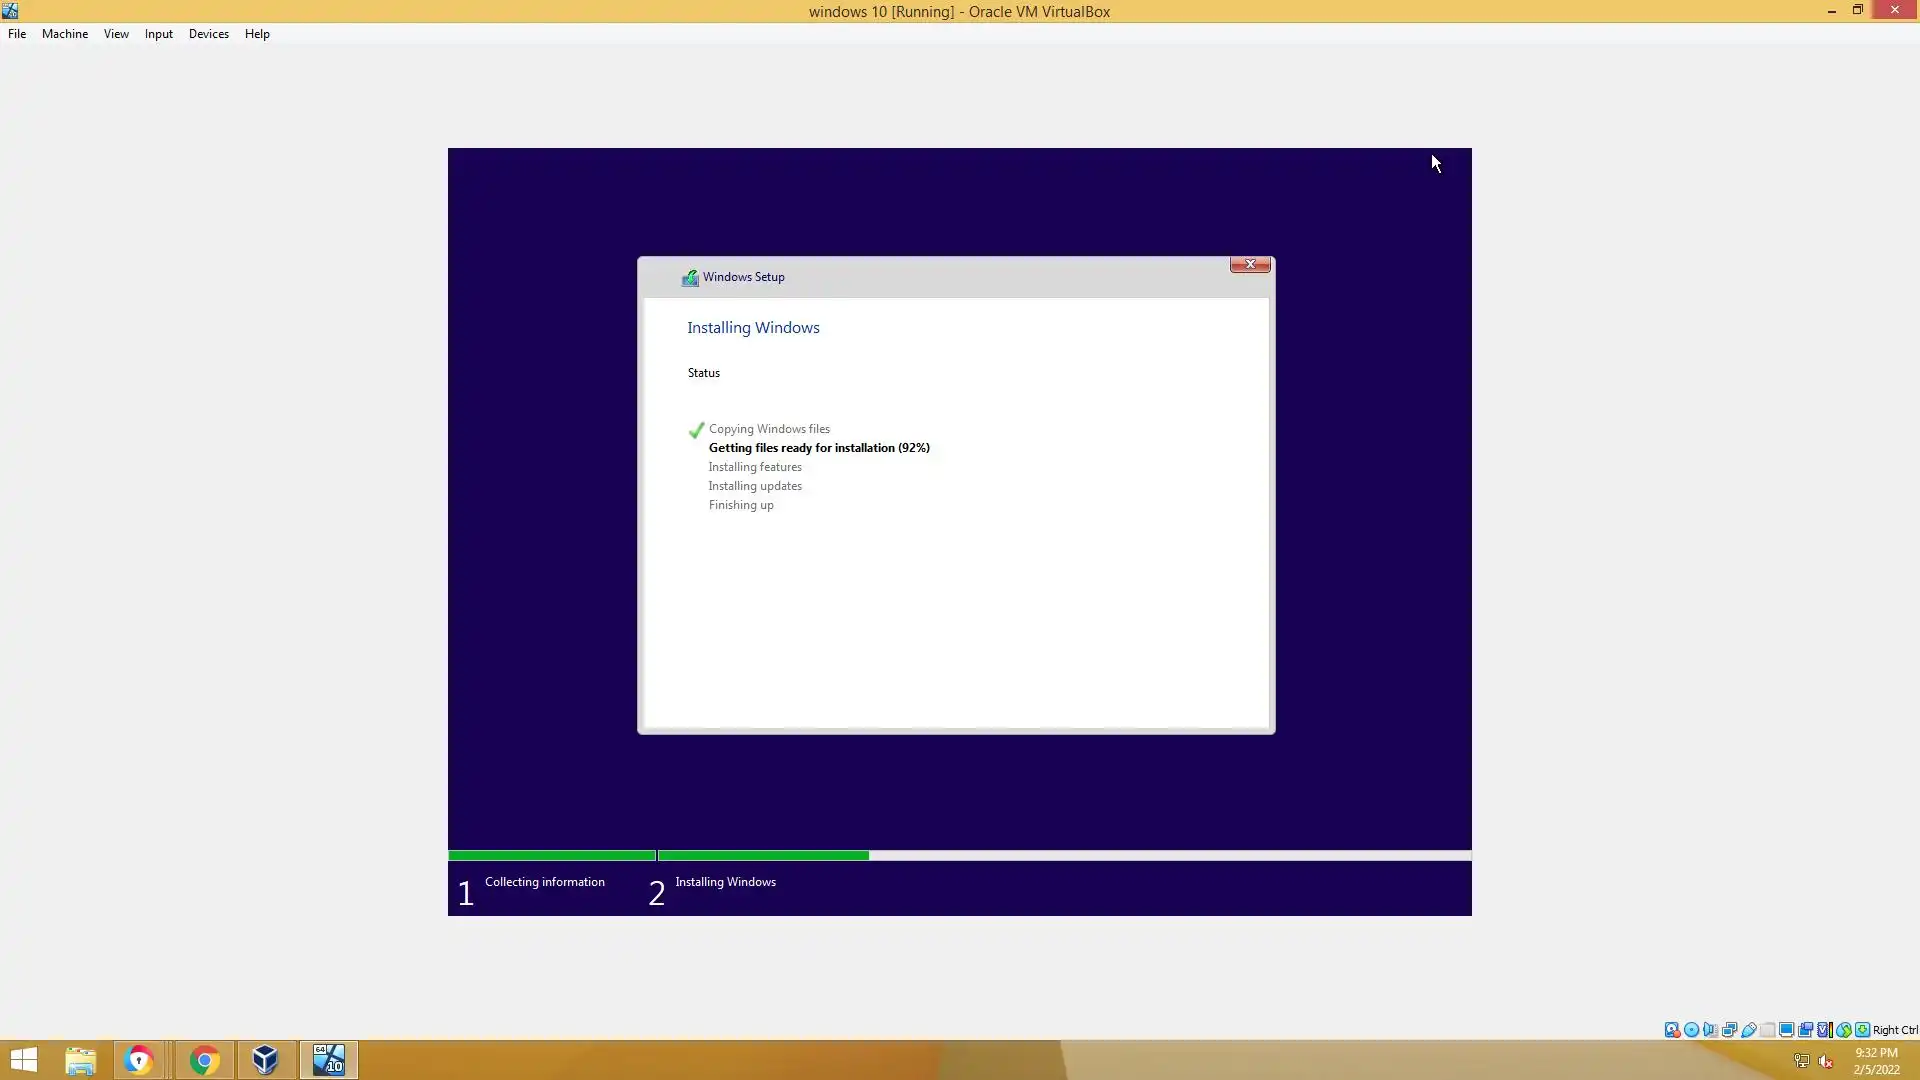The width and height of the screenshot is (1920, 1080).
Task: Click the USB devices status icon
Action: click(x=1748, y=1030)
